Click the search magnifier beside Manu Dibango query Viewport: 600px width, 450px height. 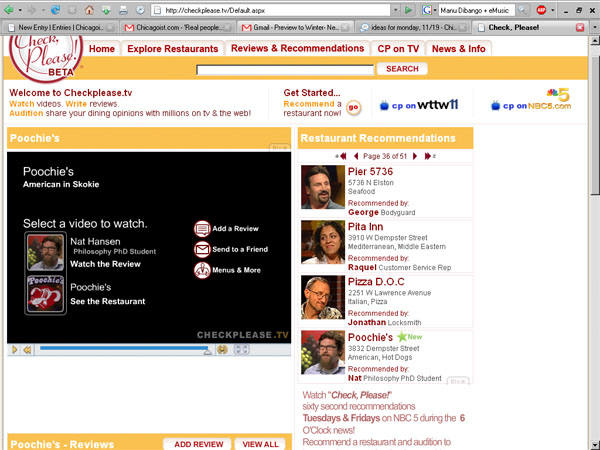click(522, 10)
